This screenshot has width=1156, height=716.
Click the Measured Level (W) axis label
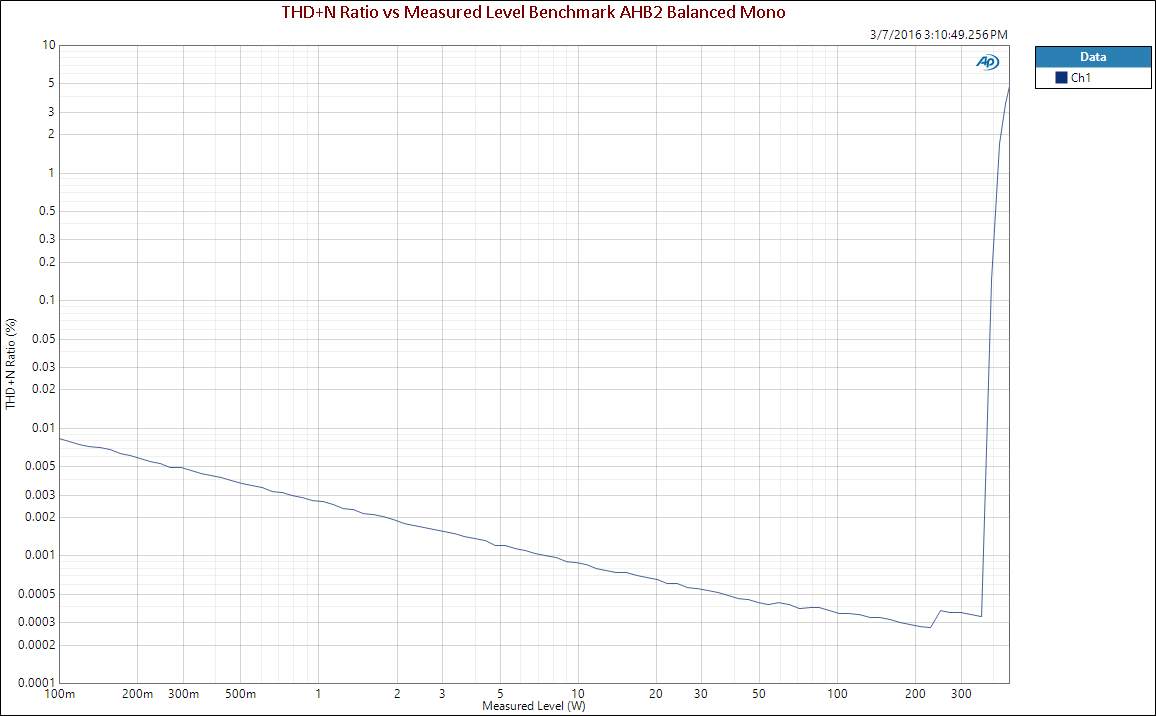pyautogui.click(x=534, y=706)
